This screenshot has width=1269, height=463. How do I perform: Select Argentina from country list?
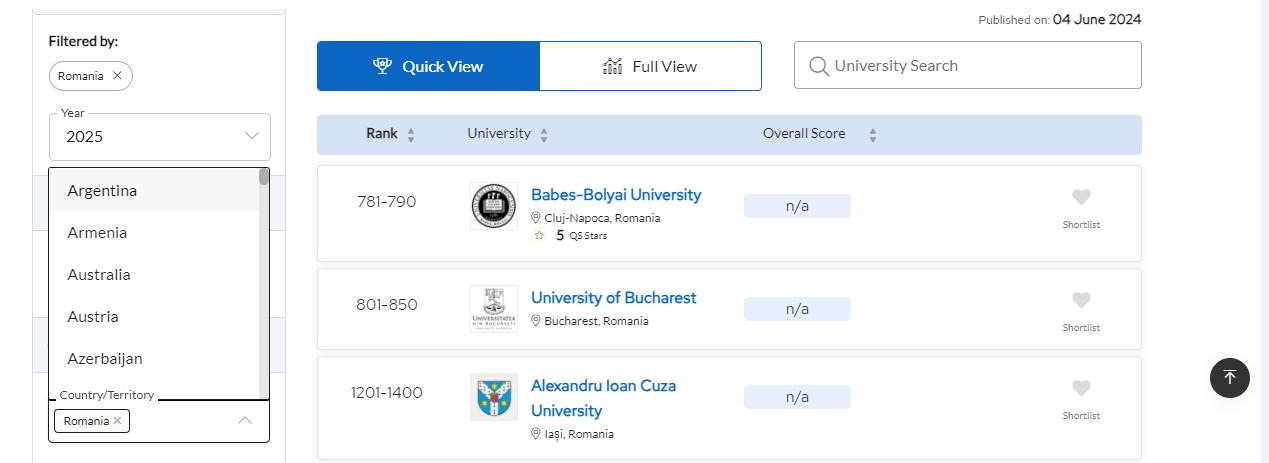[x=102, y=190]
